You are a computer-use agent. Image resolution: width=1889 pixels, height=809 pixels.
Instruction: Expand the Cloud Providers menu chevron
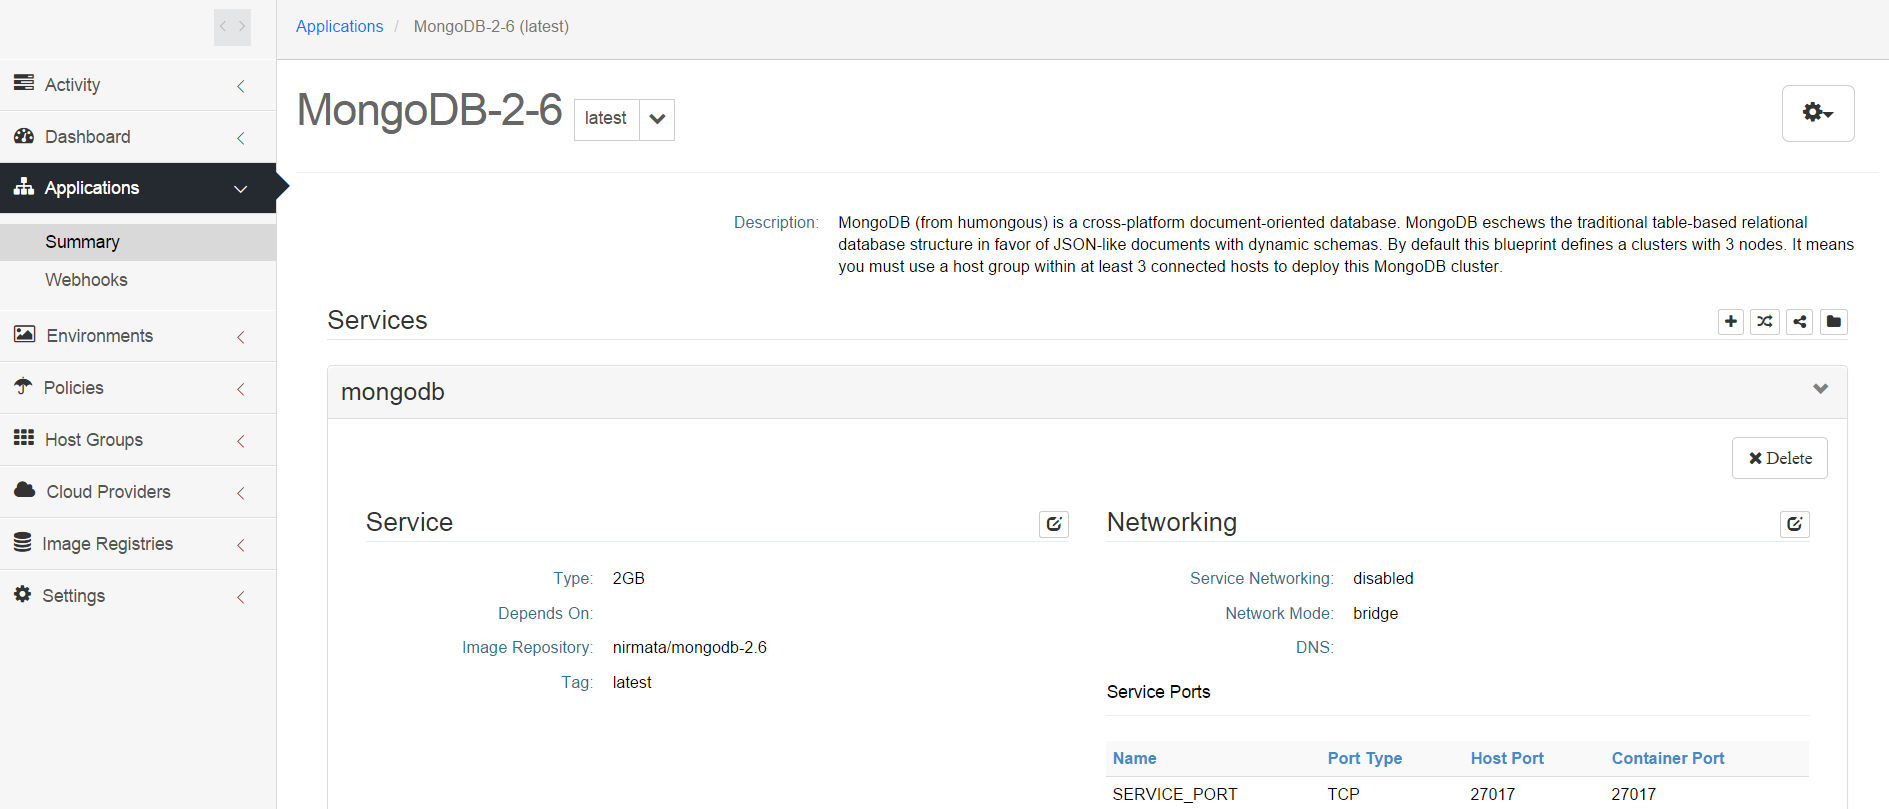point(241,493)
